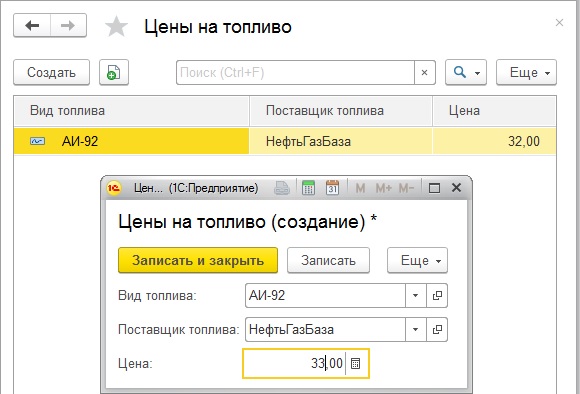Image resolution: width=580 pixels, height=394 pixels.
Task: Click the Поставщик топлива input field
Action: coord(325,329)
